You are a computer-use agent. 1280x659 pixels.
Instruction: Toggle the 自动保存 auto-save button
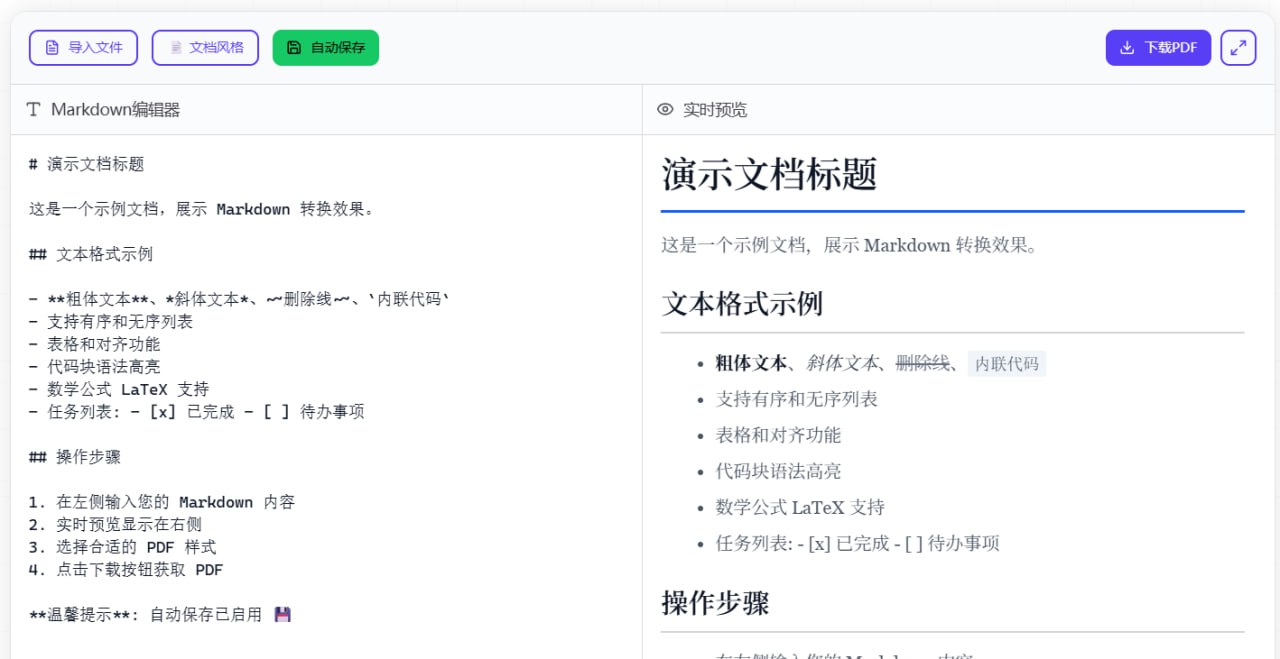tap(325, 48)
